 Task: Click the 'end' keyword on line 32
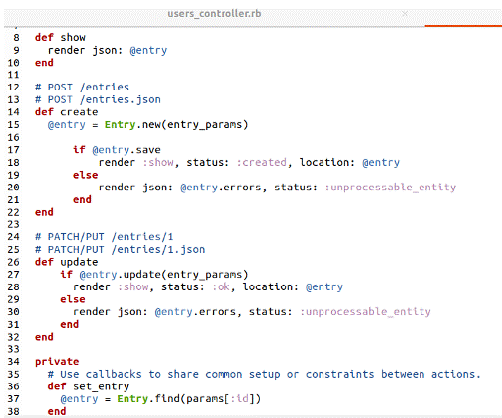tap(44, 337)
